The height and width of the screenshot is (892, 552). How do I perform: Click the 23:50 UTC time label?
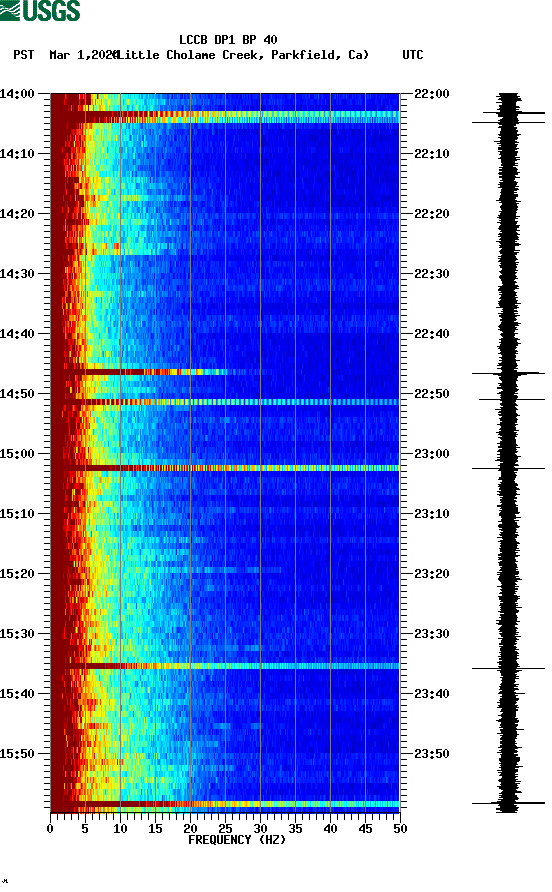(432, 754)
